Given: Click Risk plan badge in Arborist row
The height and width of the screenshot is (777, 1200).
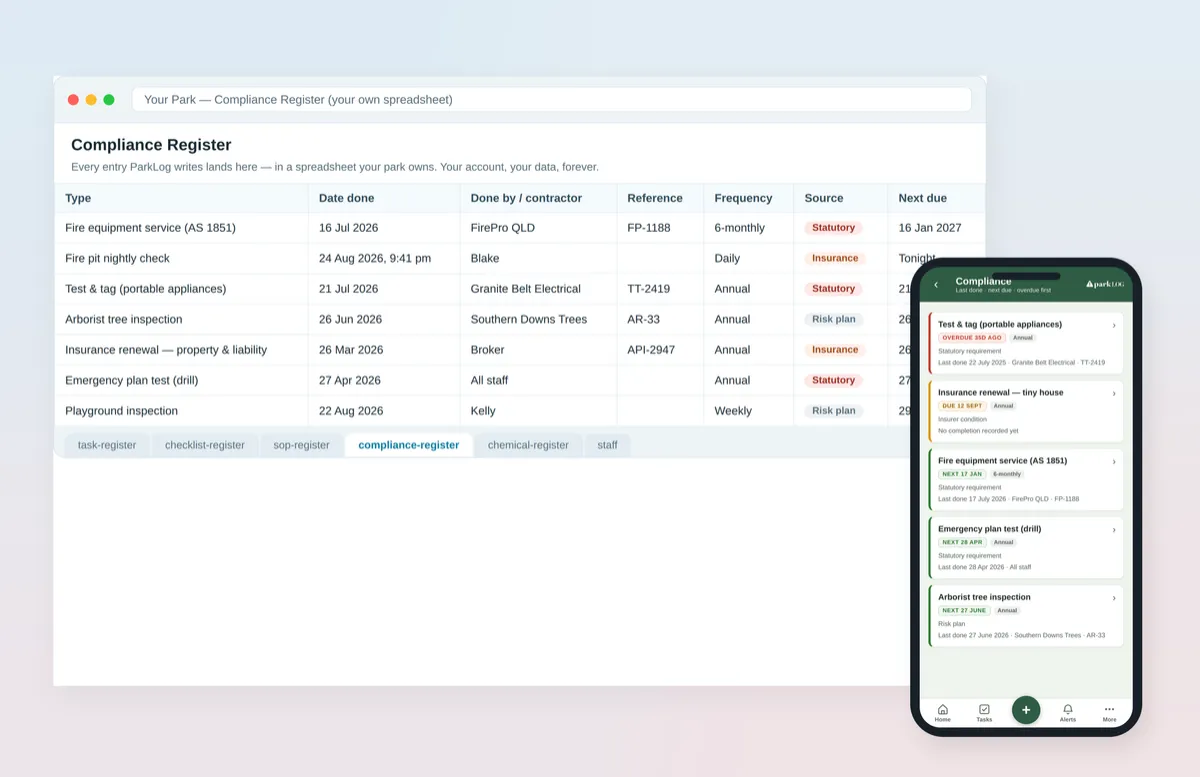Looking at the screenshot, I should [x=833, y=319].
